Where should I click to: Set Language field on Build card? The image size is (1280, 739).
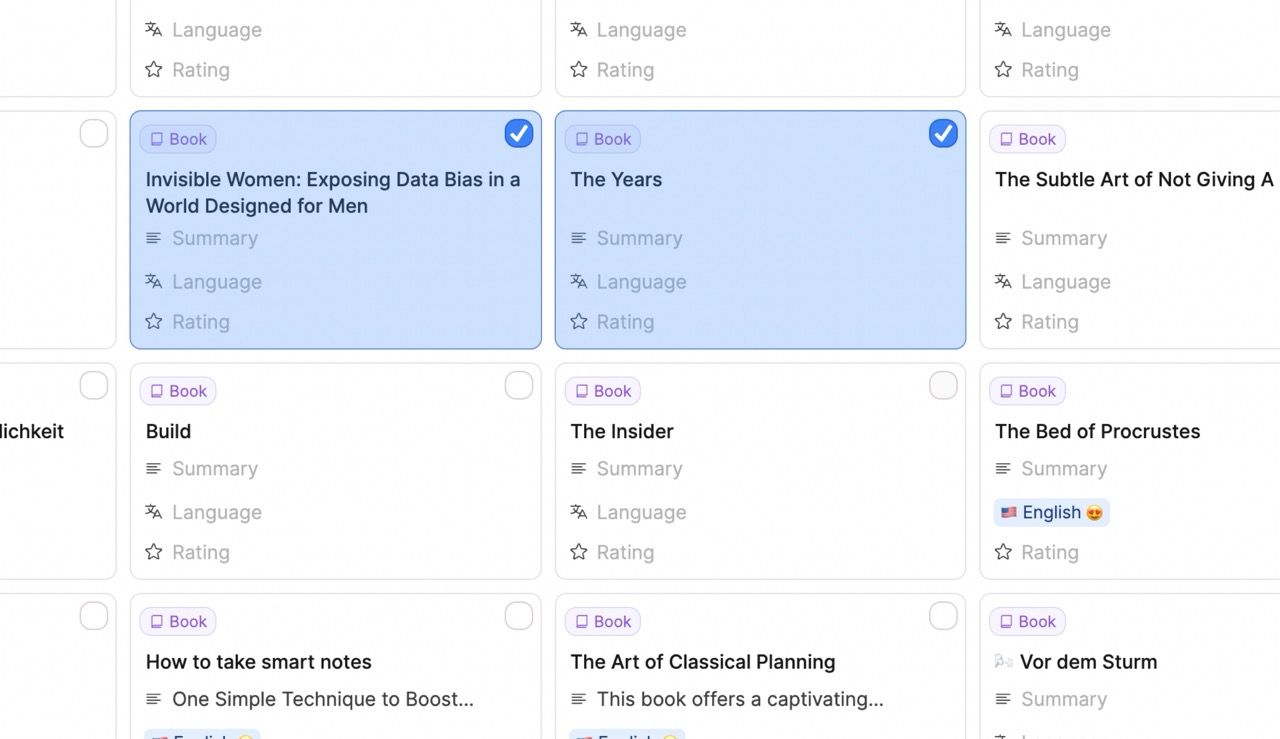point(216,512)
